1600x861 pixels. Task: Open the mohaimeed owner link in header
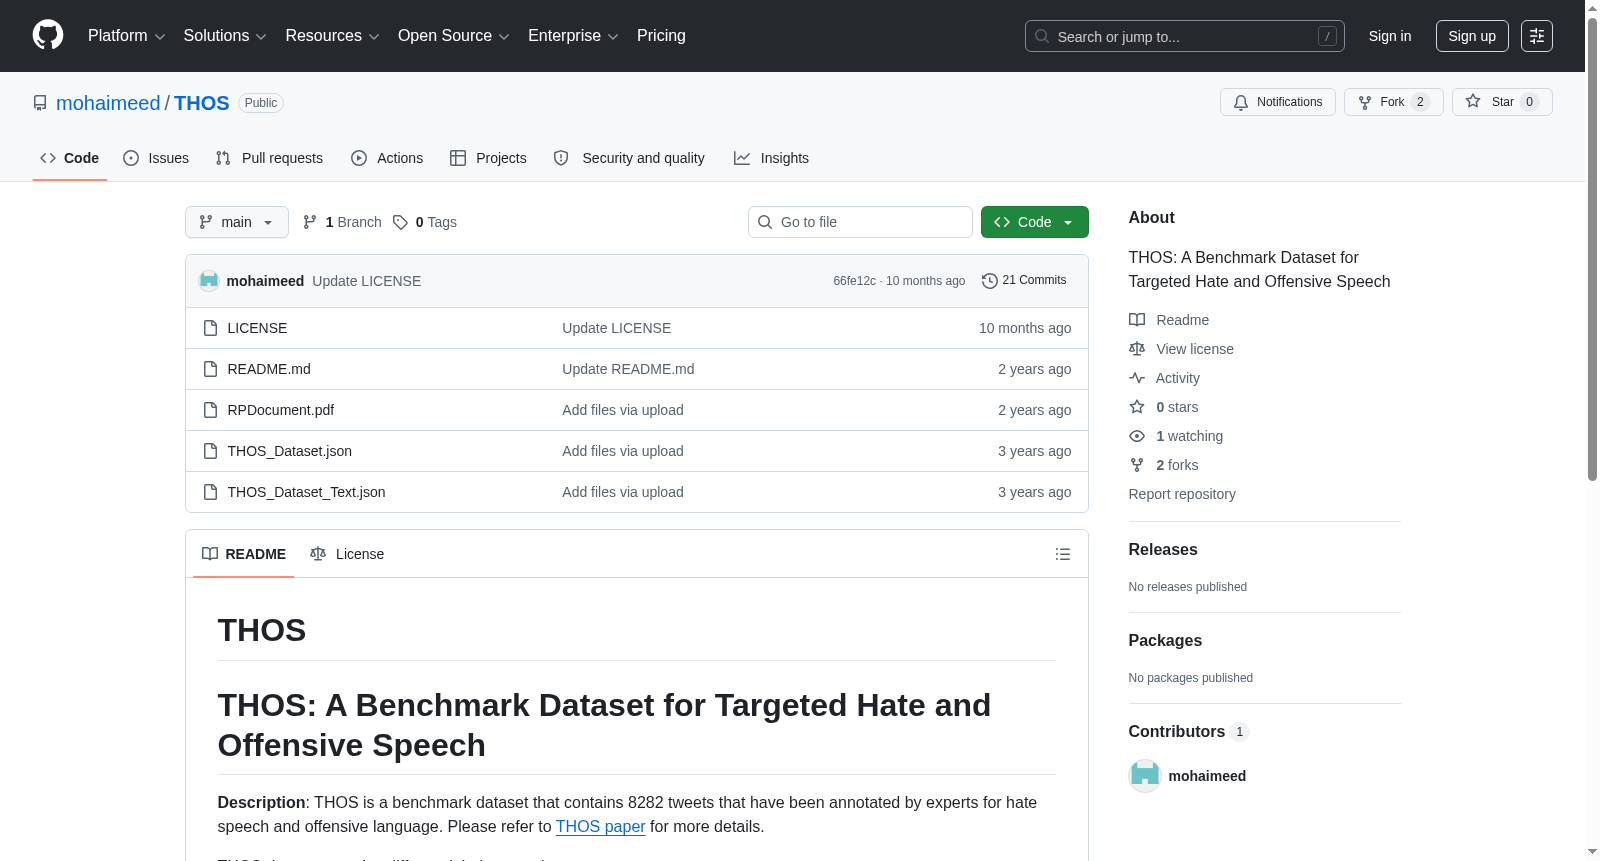point(108,103)
